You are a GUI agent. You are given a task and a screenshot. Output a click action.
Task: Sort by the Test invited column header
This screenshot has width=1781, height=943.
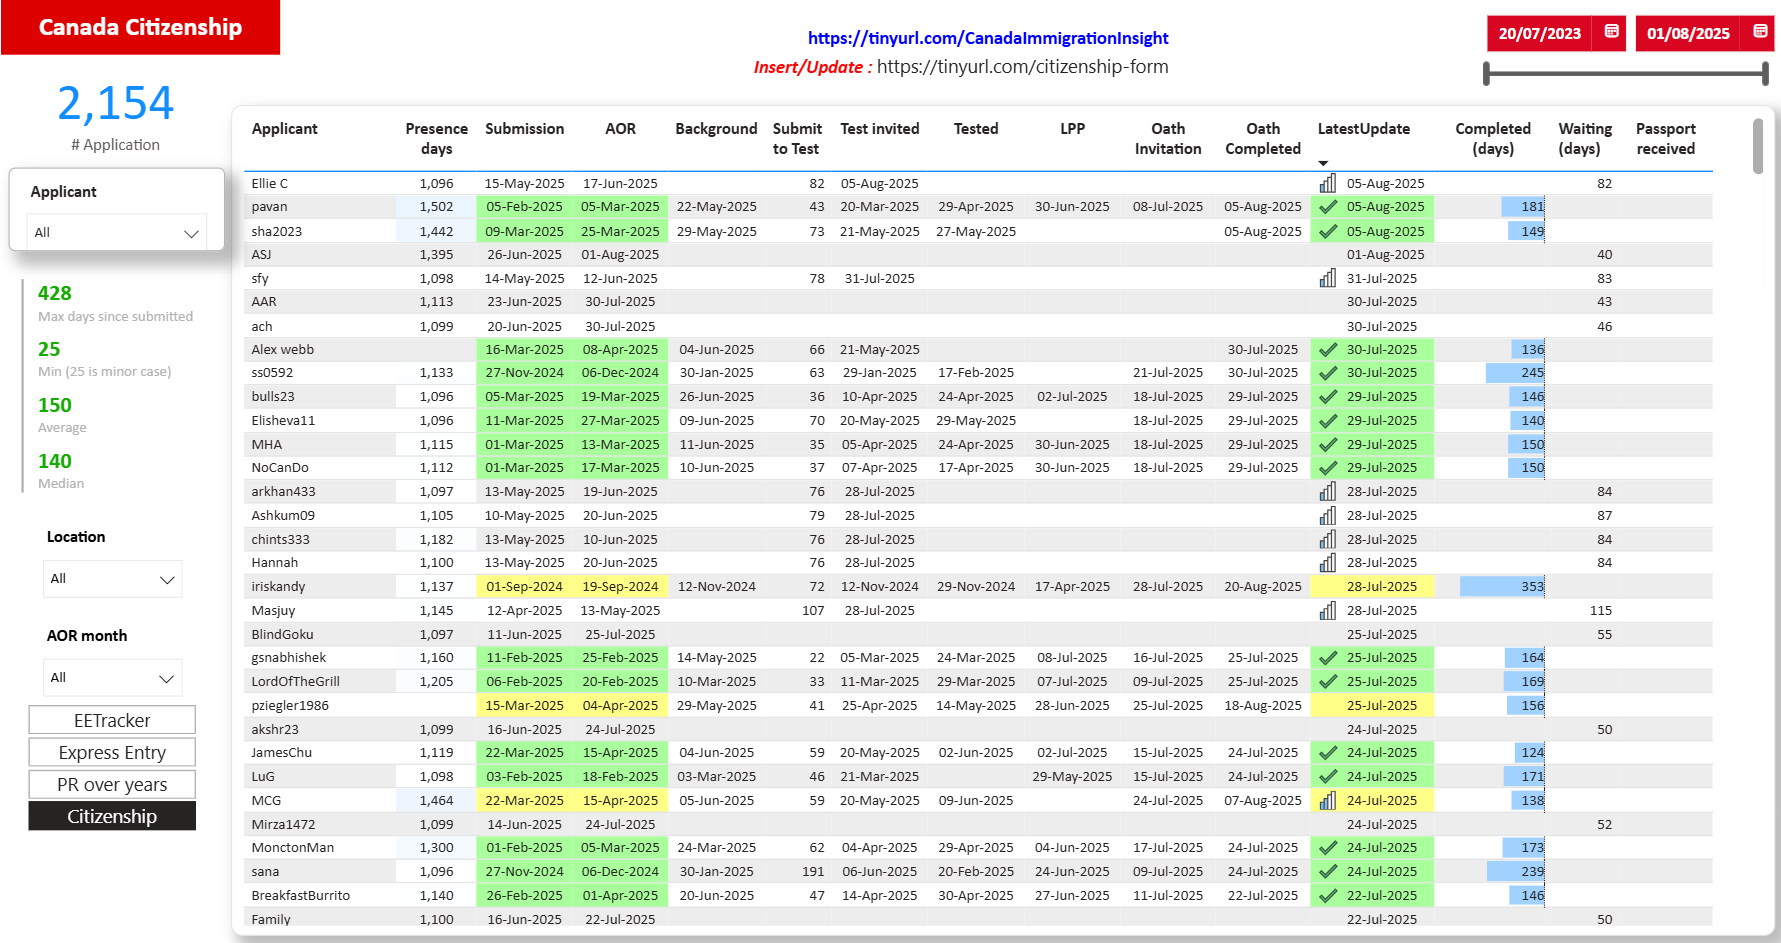tap(880, 129)
